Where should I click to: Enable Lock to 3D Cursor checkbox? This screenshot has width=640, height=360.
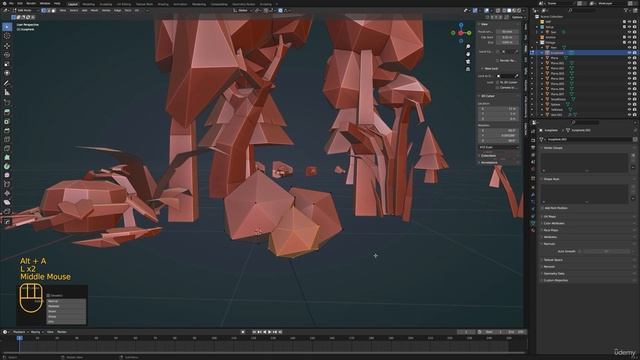pos(498,82)
